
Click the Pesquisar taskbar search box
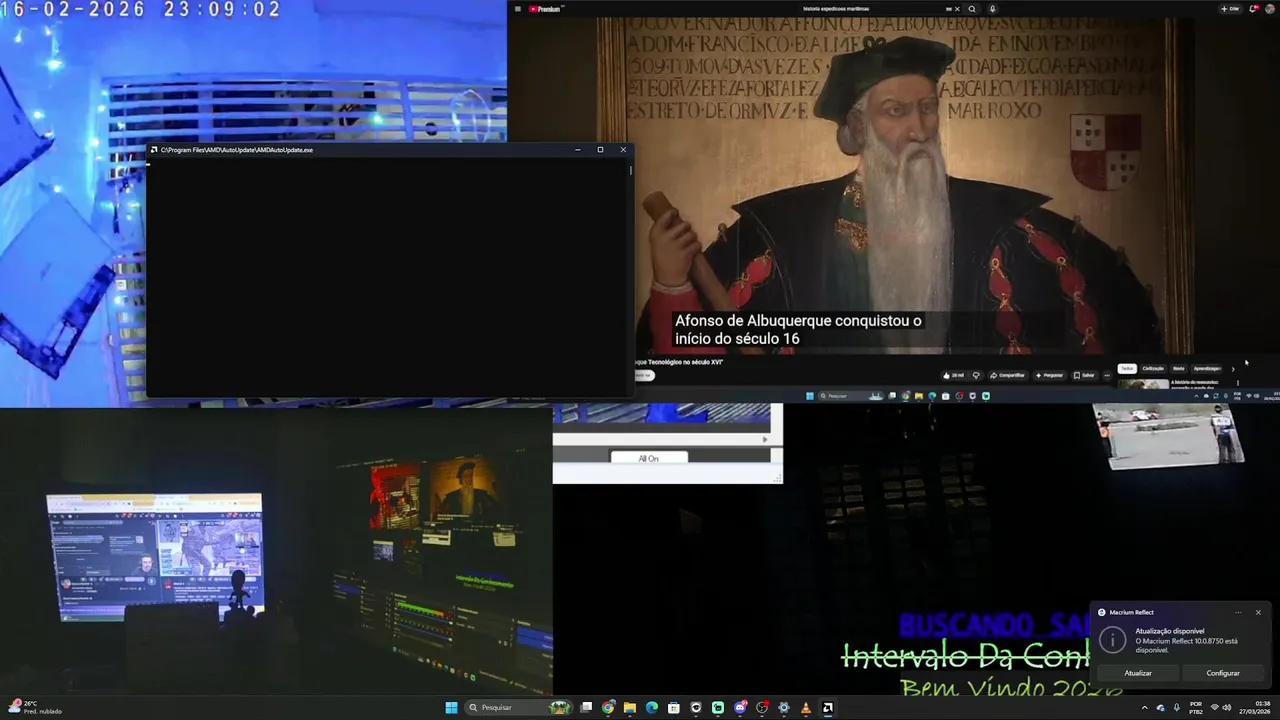tap(519, 708)
